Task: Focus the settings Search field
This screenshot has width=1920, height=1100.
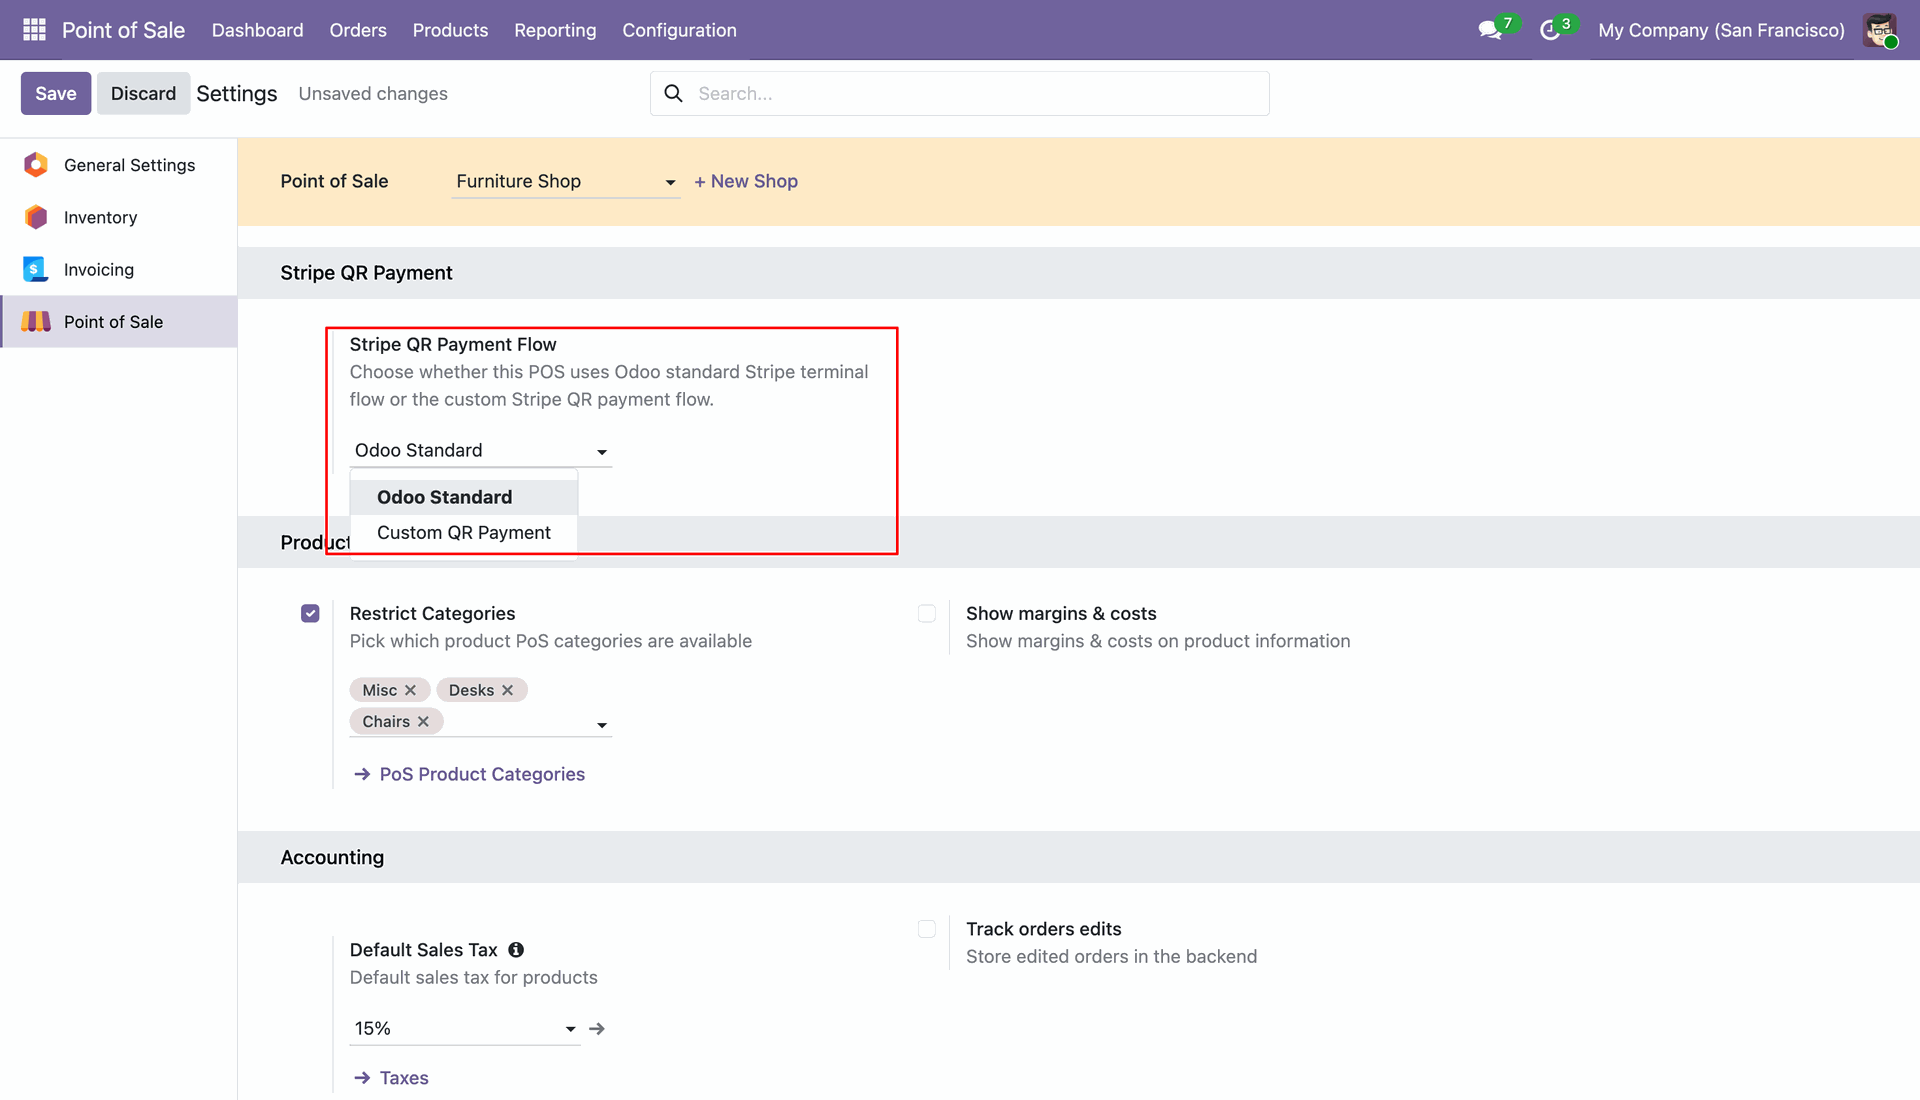Action: coord(960,93)
